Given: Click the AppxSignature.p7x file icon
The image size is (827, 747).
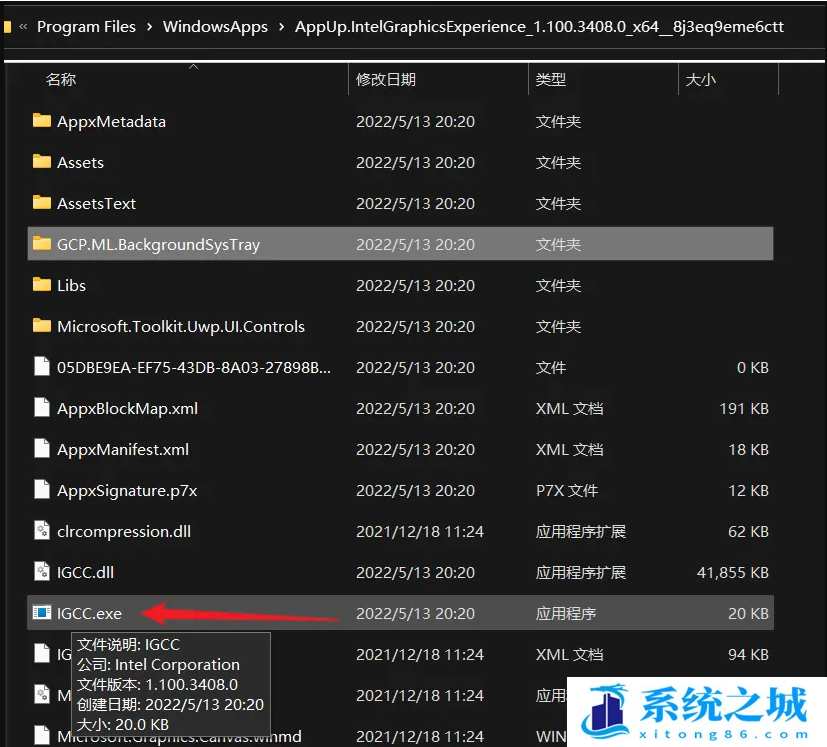Looking at the screenshot, I should click(41, 490).
